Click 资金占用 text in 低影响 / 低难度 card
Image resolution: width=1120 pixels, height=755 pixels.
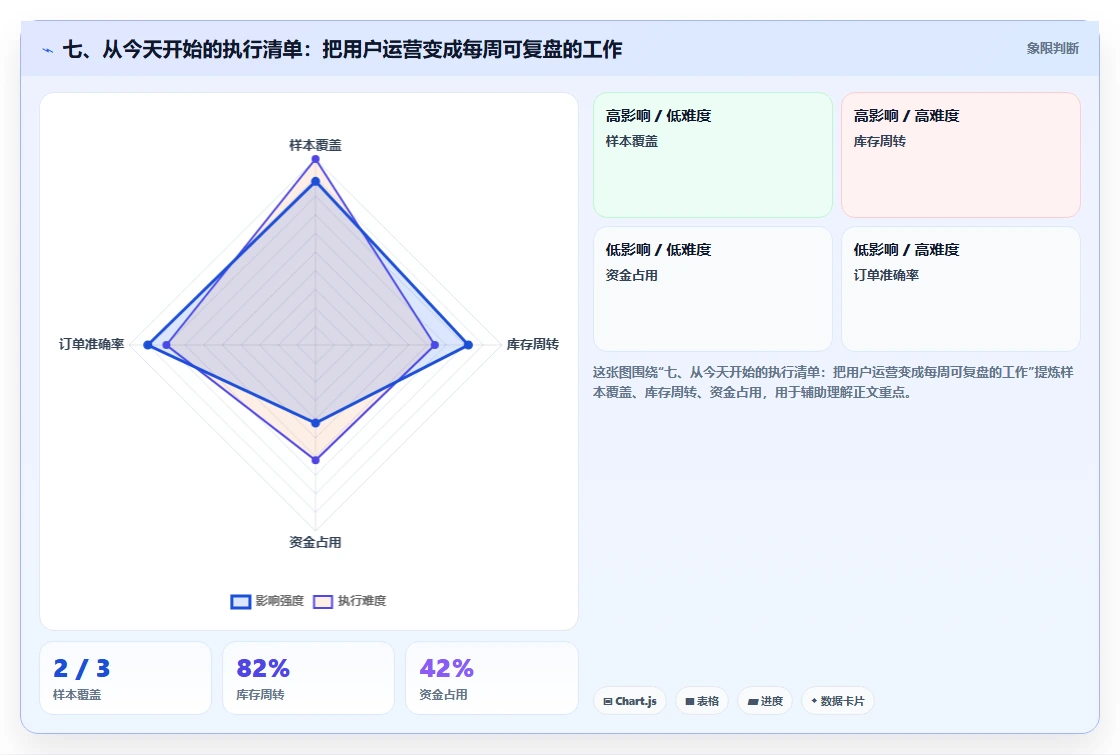point(631,275)
